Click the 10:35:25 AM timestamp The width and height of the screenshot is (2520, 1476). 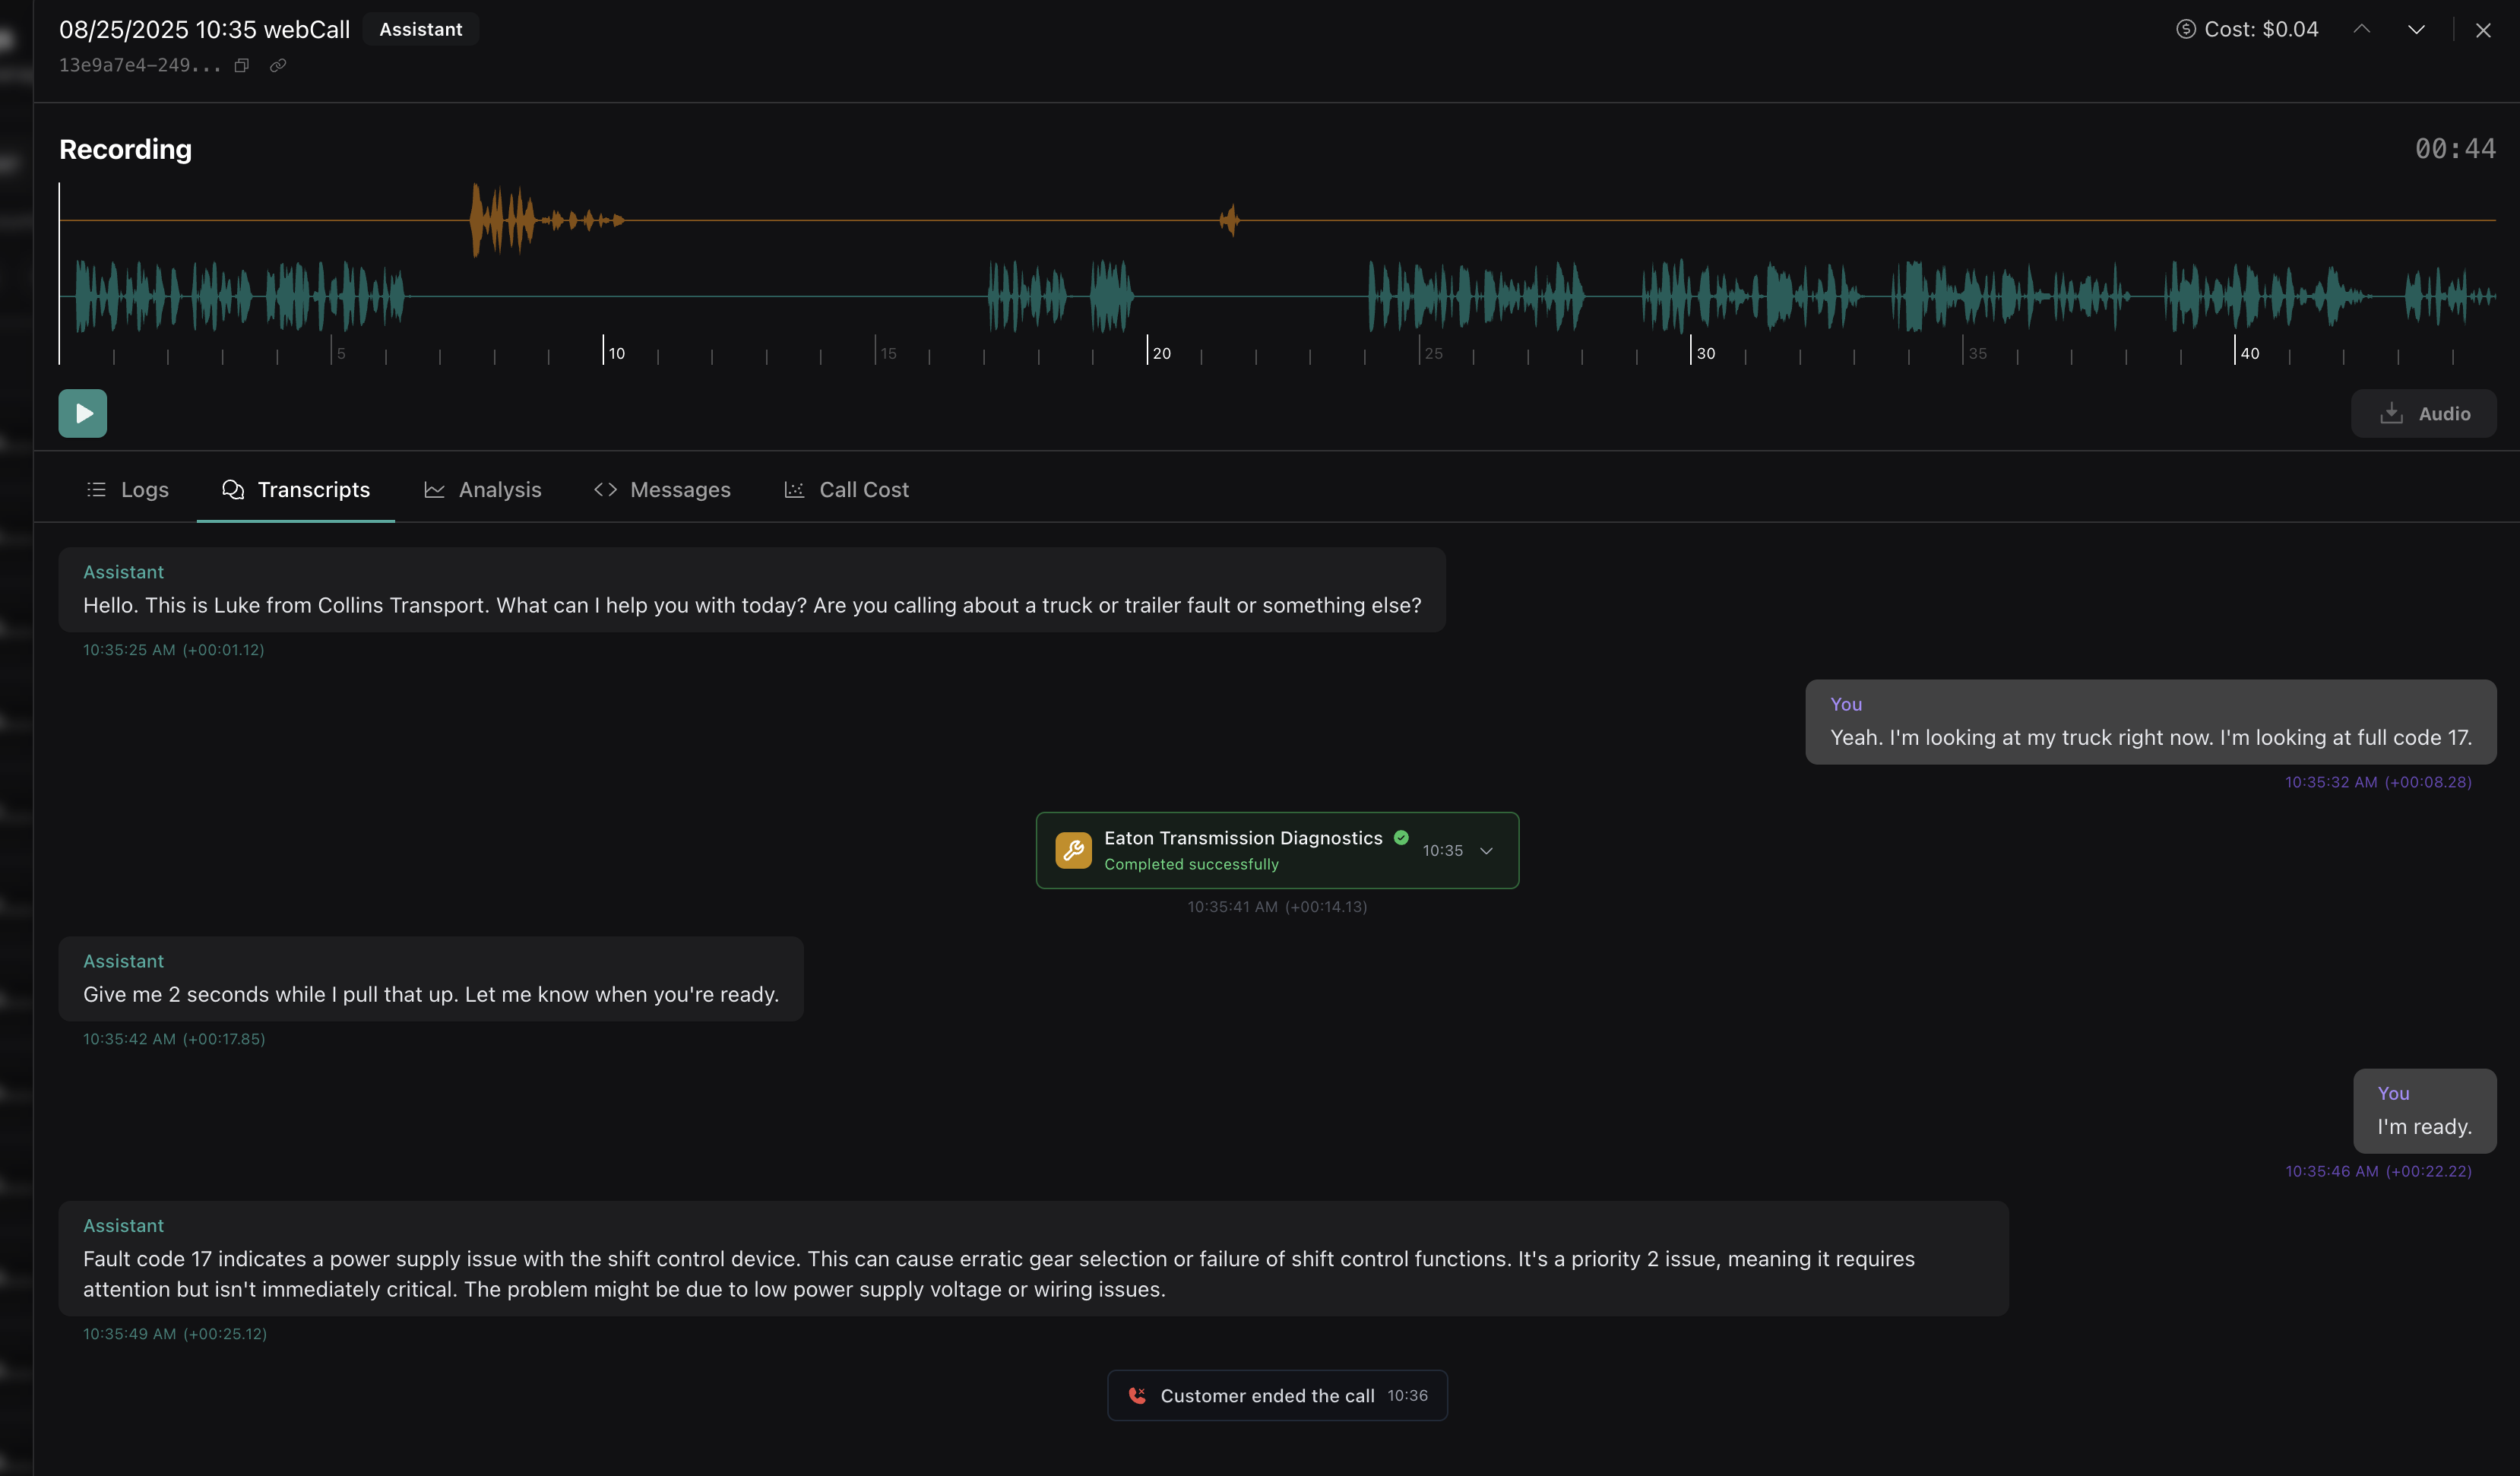174,650
